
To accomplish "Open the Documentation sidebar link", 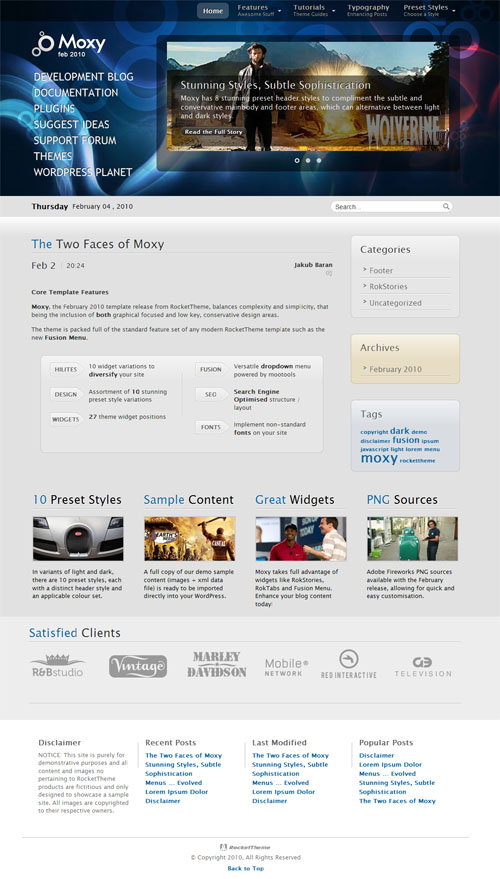I will click(76, 92).
